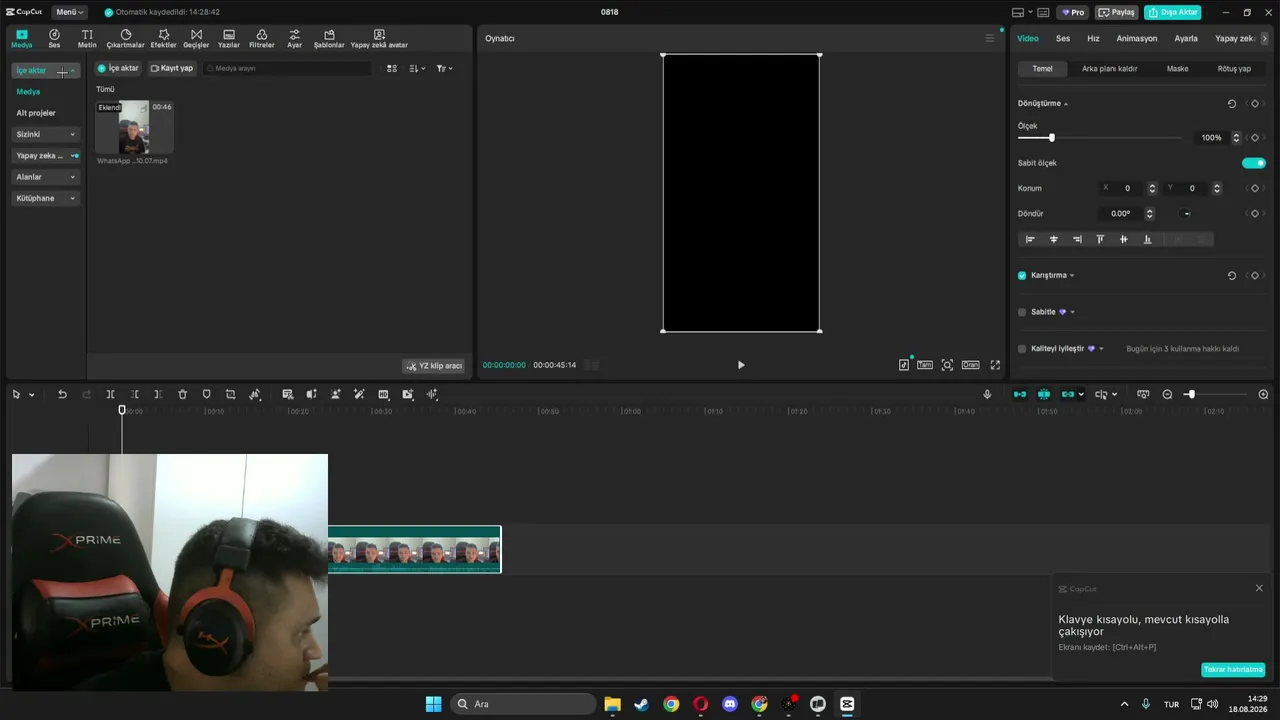The width and height of the screenshot is (1280, 720).
Task: Split the clip at the playhead
Action: click(110, 395)
